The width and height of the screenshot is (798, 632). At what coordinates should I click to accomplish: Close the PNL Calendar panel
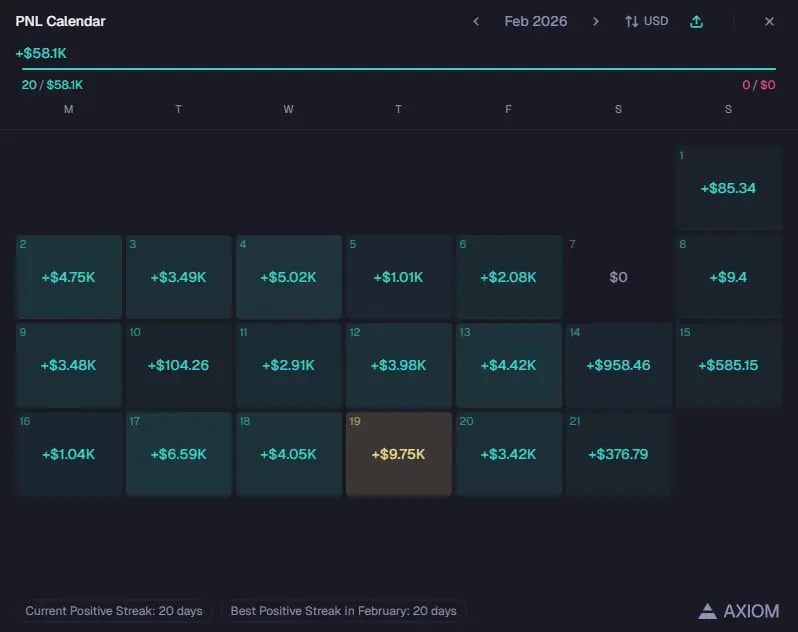(x=769, y=21)
